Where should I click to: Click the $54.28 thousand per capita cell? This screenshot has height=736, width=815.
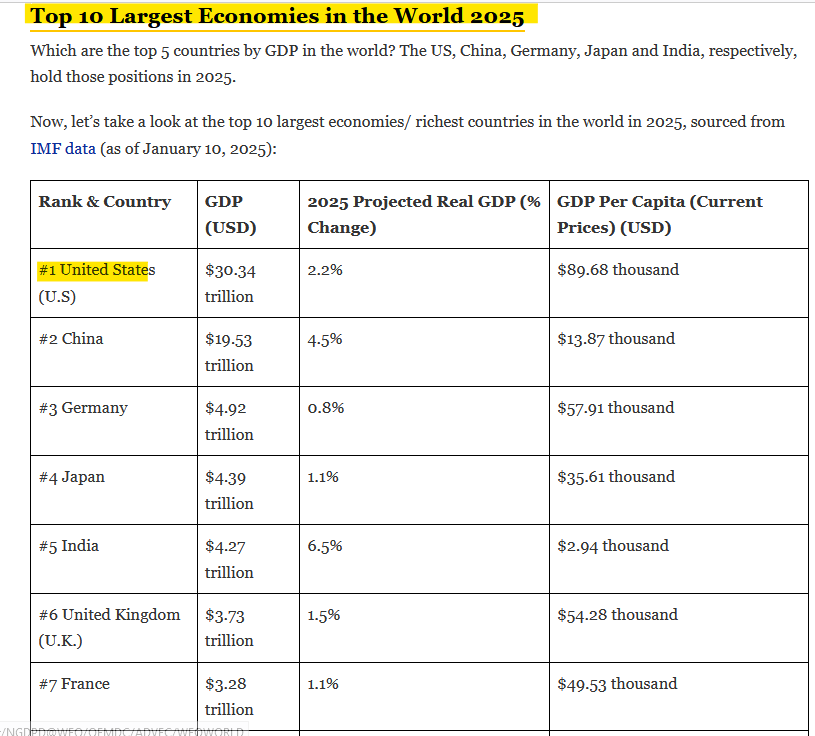pyautogui.click(x=679, y=628)
